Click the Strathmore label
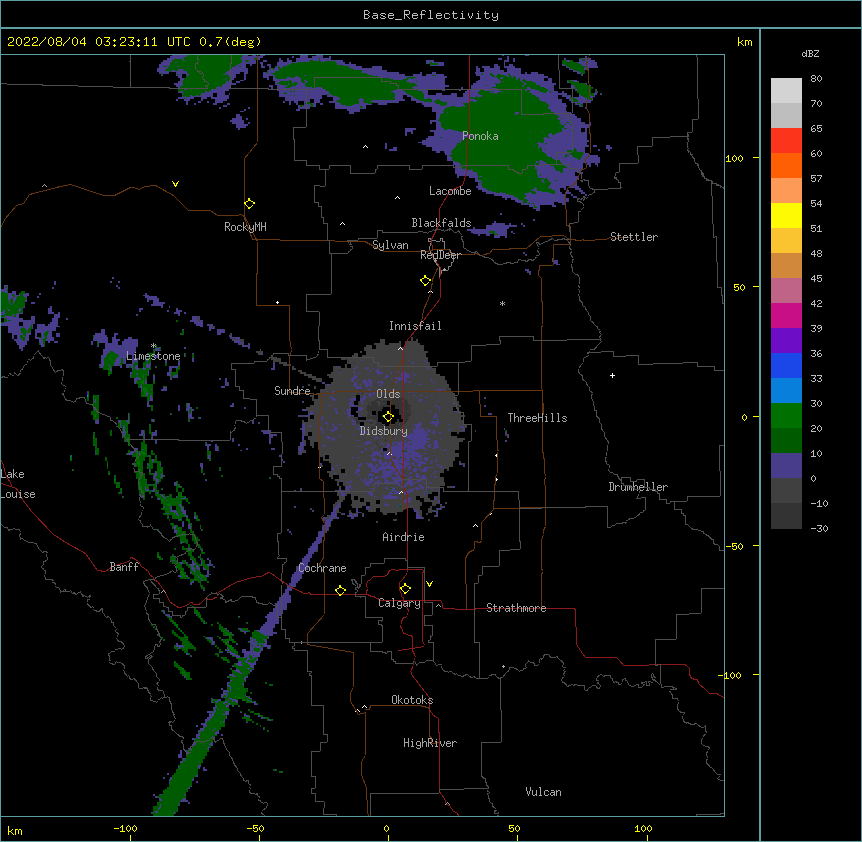 pos(516,608)
